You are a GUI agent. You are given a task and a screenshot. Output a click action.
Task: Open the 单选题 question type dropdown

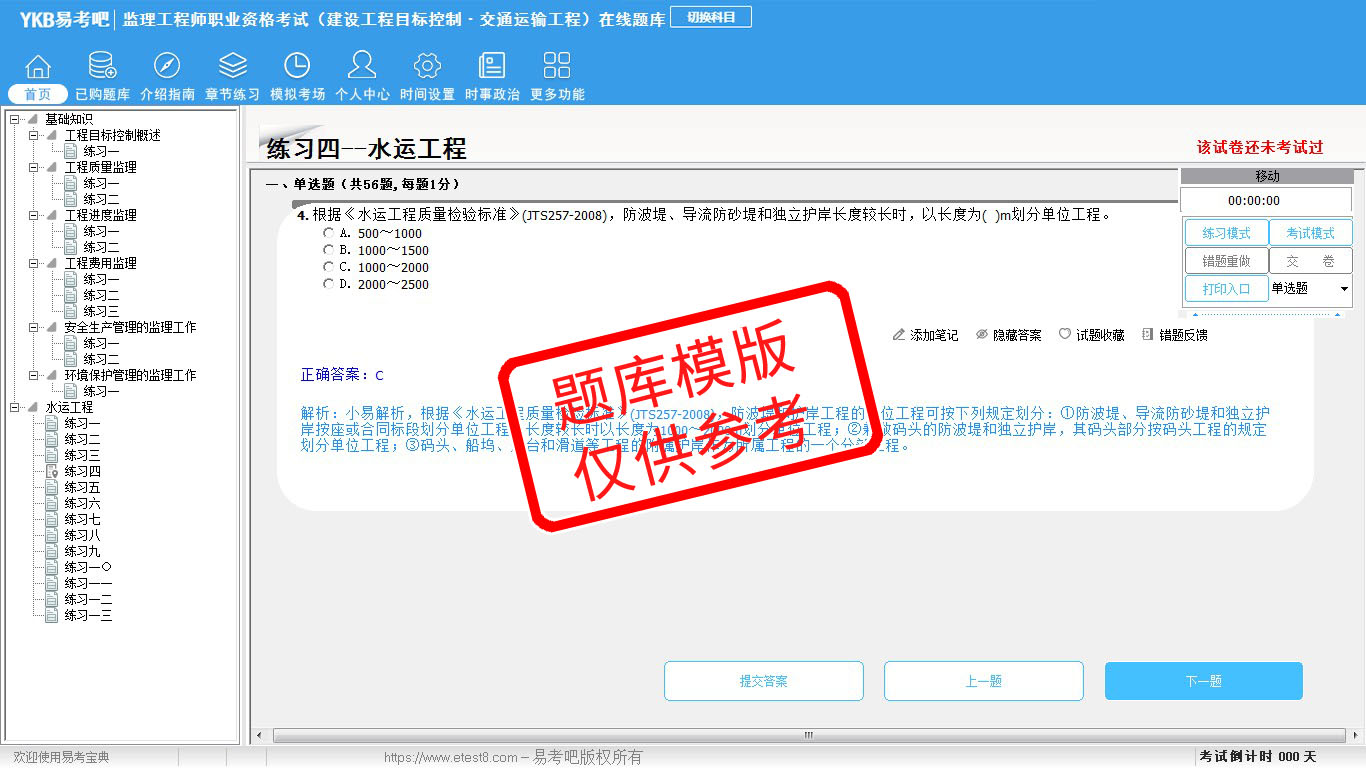coord(1310,288)
